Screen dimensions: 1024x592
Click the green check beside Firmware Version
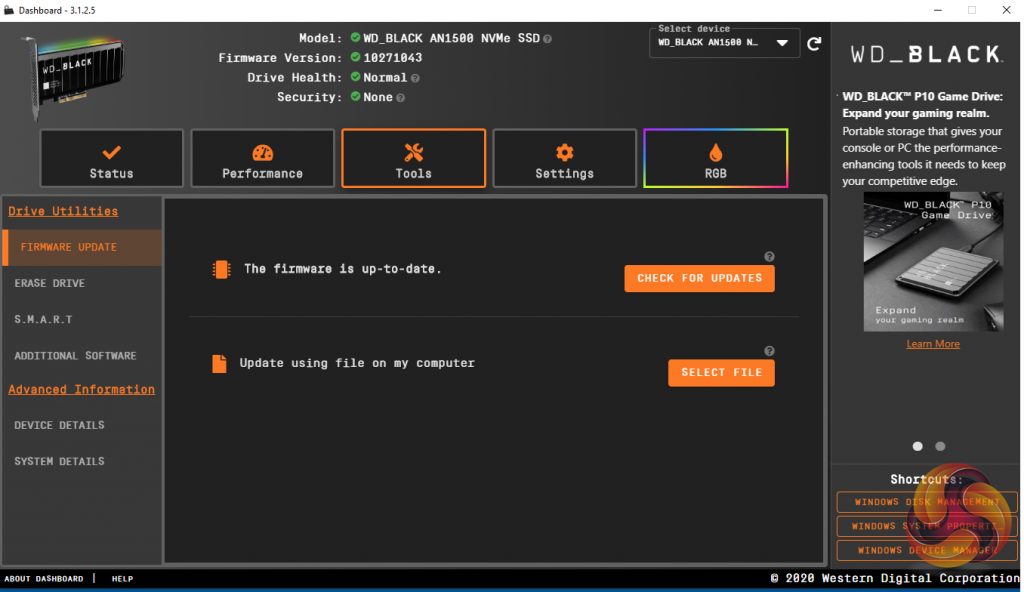tap(355, 58)
